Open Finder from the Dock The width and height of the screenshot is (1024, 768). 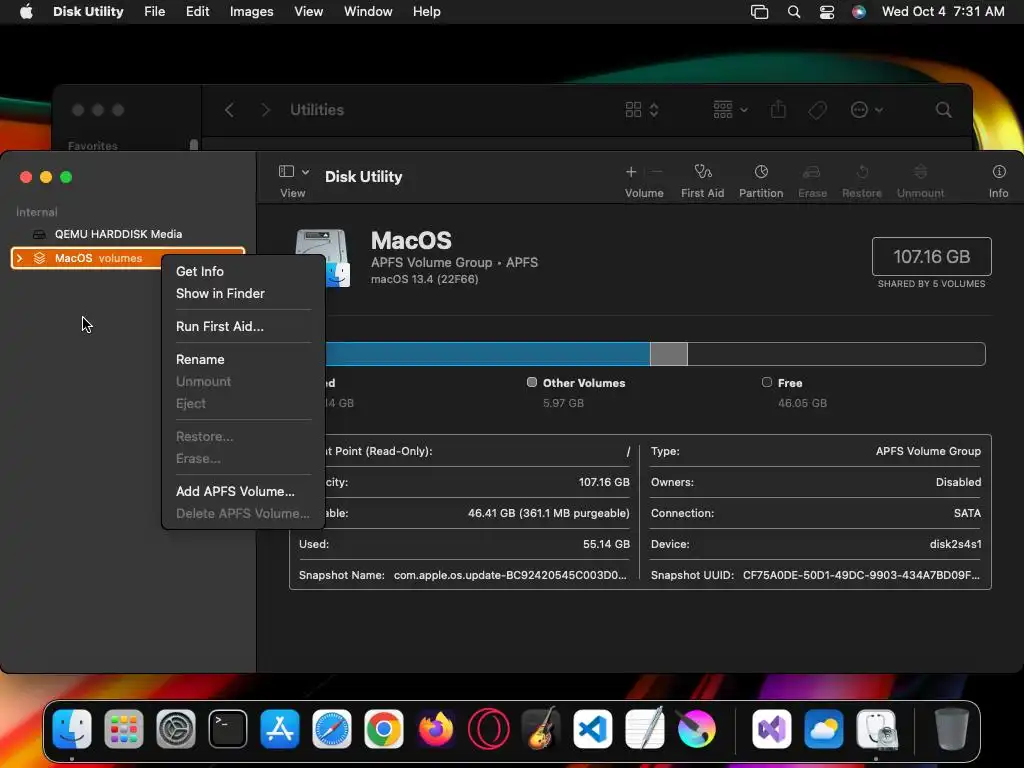(x=72, y=728)
